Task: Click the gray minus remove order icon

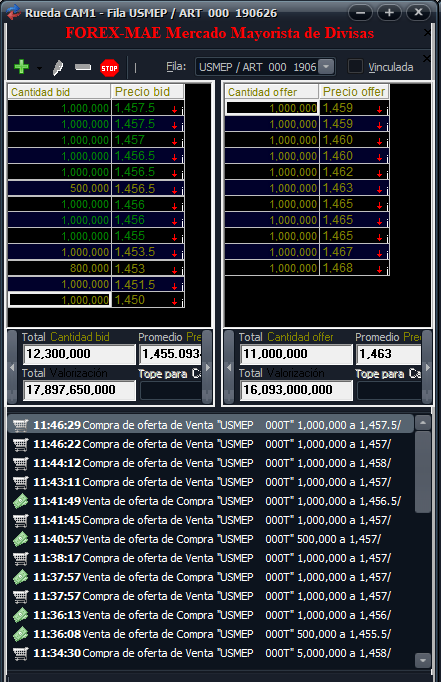Action: coord(83,67)
